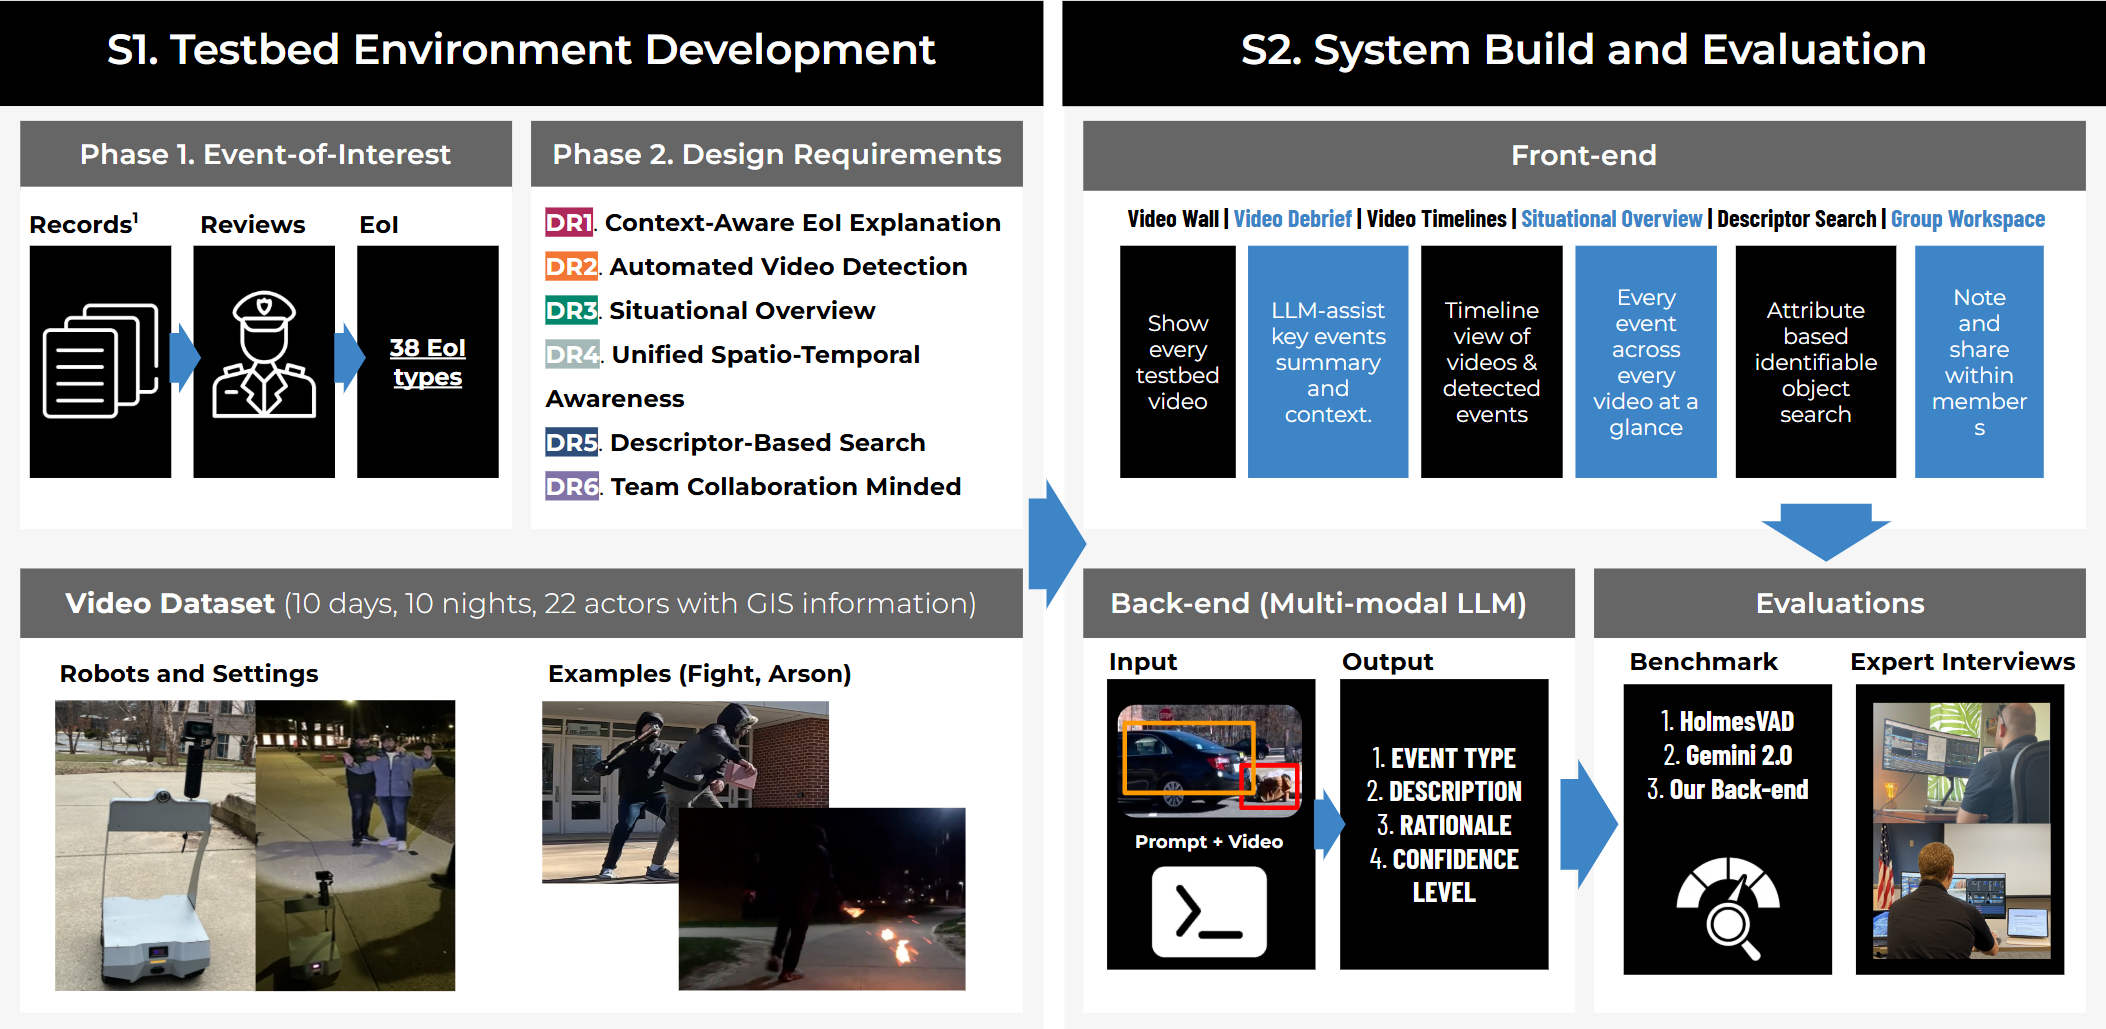2106x1029 pixels.
Task: Open the Group Workspace tab label
Action: 1967,219
